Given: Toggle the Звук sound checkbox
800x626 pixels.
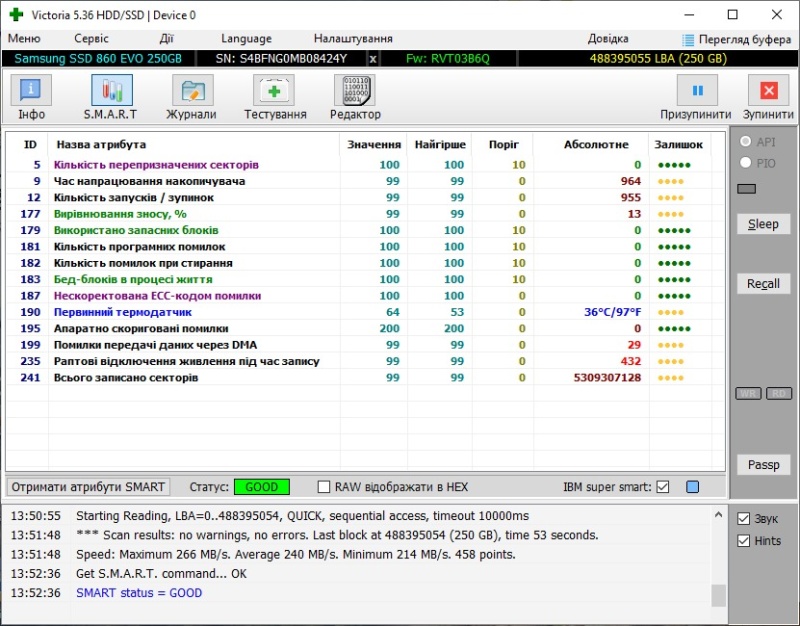Looking at the screenshot, I should 743,519.
